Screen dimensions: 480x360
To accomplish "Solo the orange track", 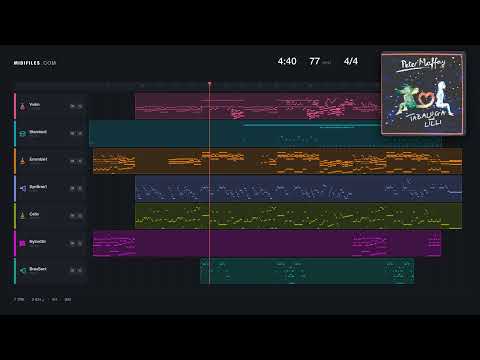I will (x=80, y=161).
